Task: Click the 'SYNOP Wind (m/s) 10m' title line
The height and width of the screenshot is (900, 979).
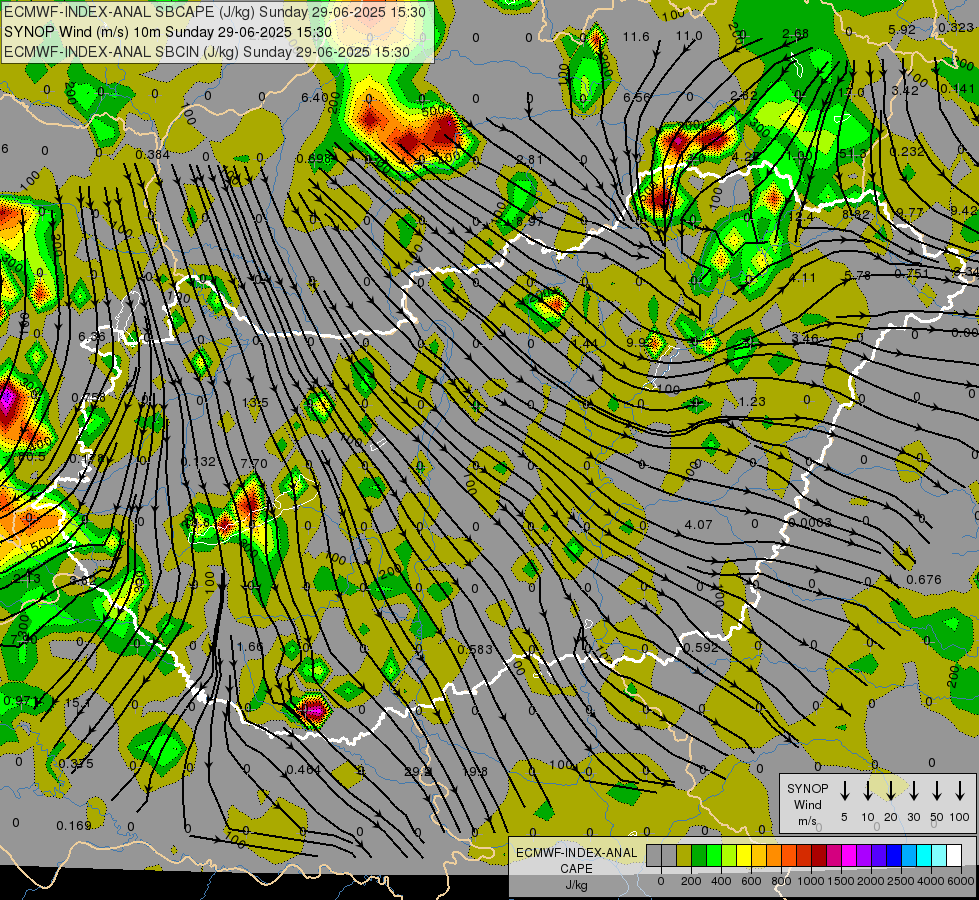Action: 168,32
